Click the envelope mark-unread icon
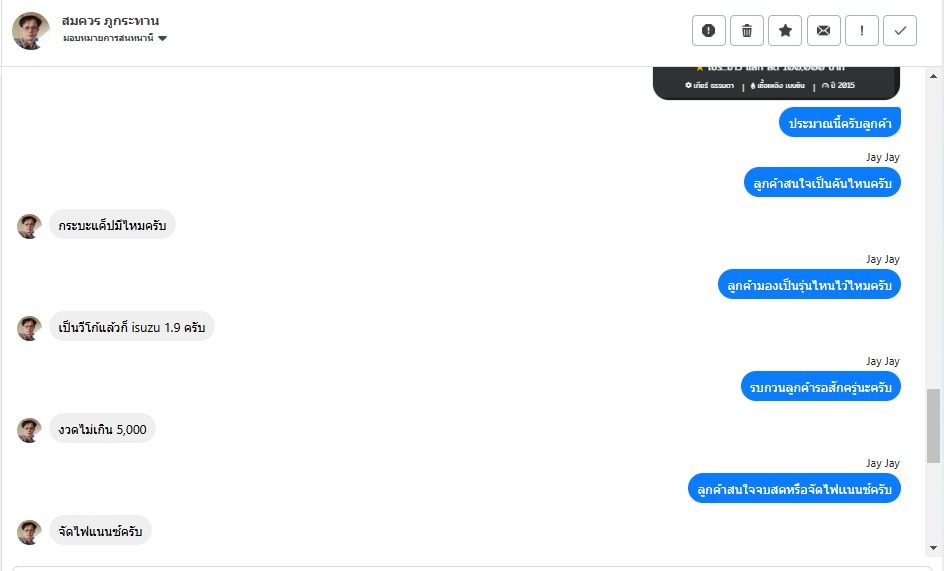 tap(823, 31)
